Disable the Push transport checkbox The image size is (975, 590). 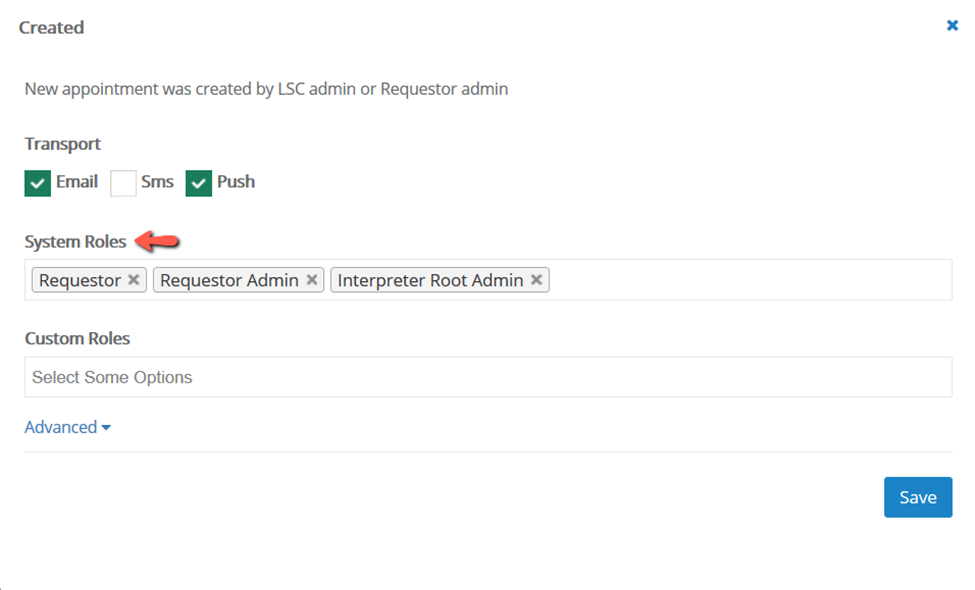tap(199, 183)
